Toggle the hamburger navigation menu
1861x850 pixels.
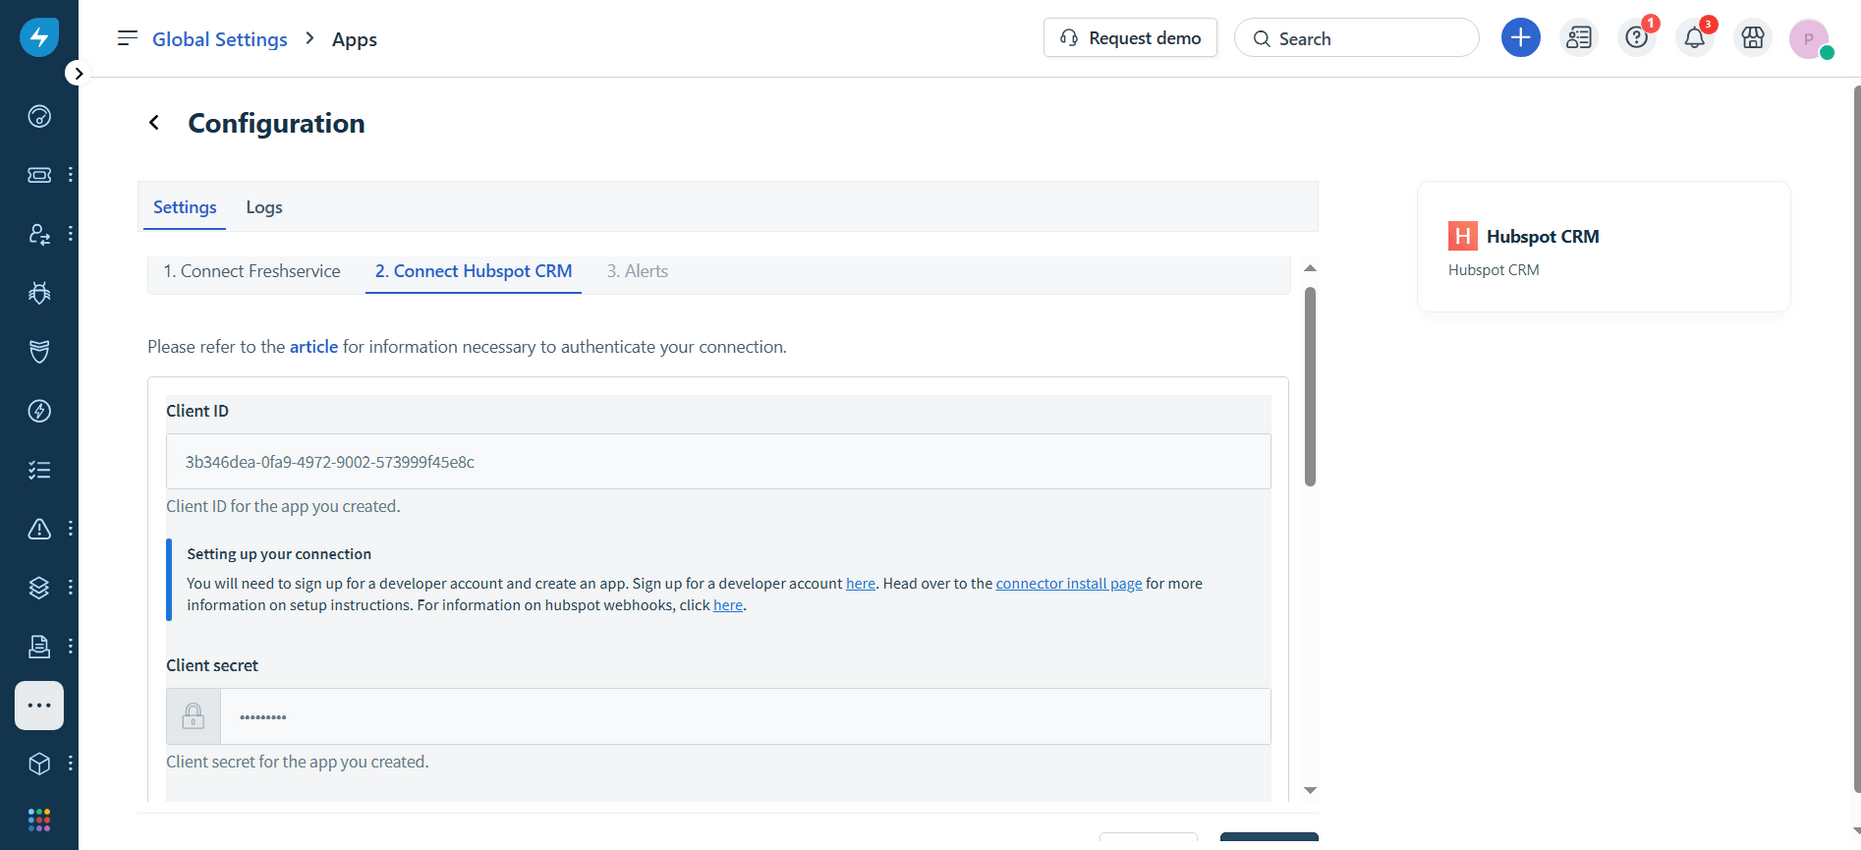point(127,38)
